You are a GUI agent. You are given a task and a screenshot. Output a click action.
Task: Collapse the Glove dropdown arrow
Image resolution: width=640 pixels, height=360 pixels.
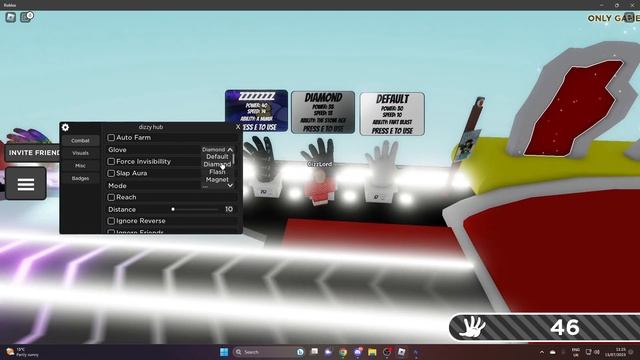(230, 150)
